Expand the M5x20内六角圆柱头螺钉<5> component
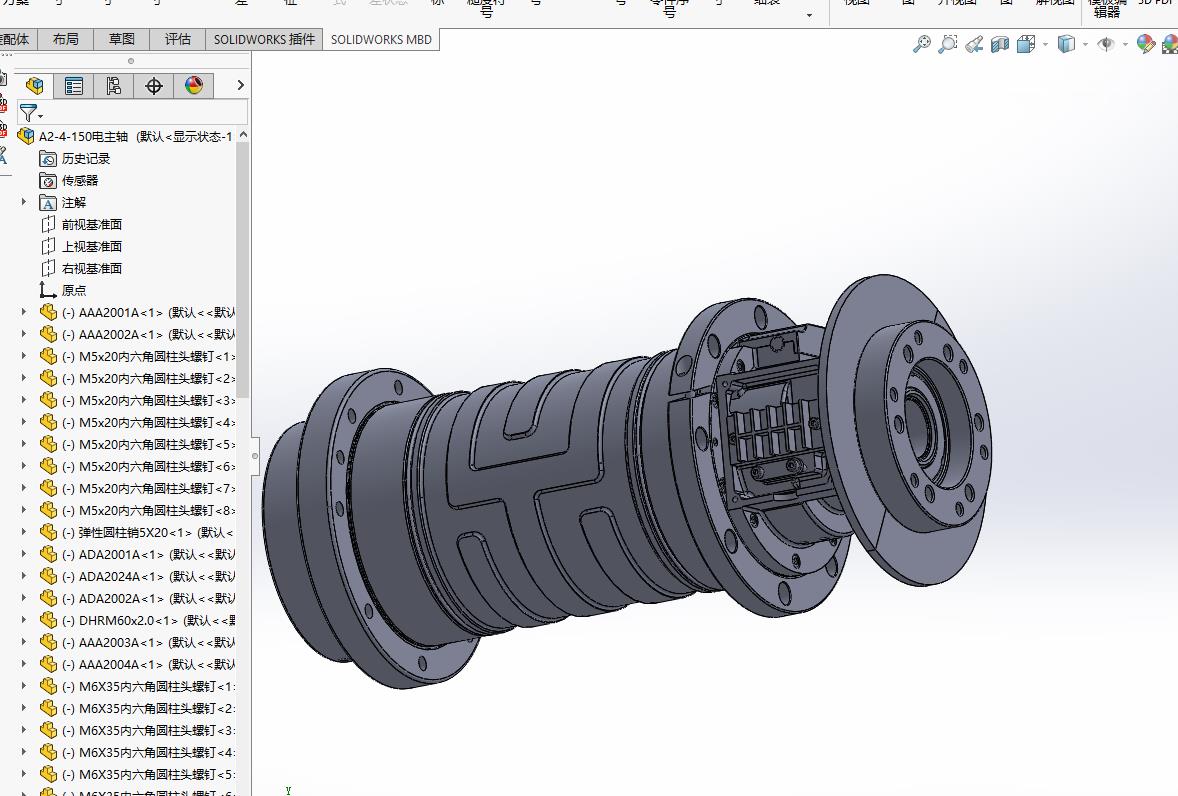Viewport: 1178px width, 796px height. [x=23, y=444]
